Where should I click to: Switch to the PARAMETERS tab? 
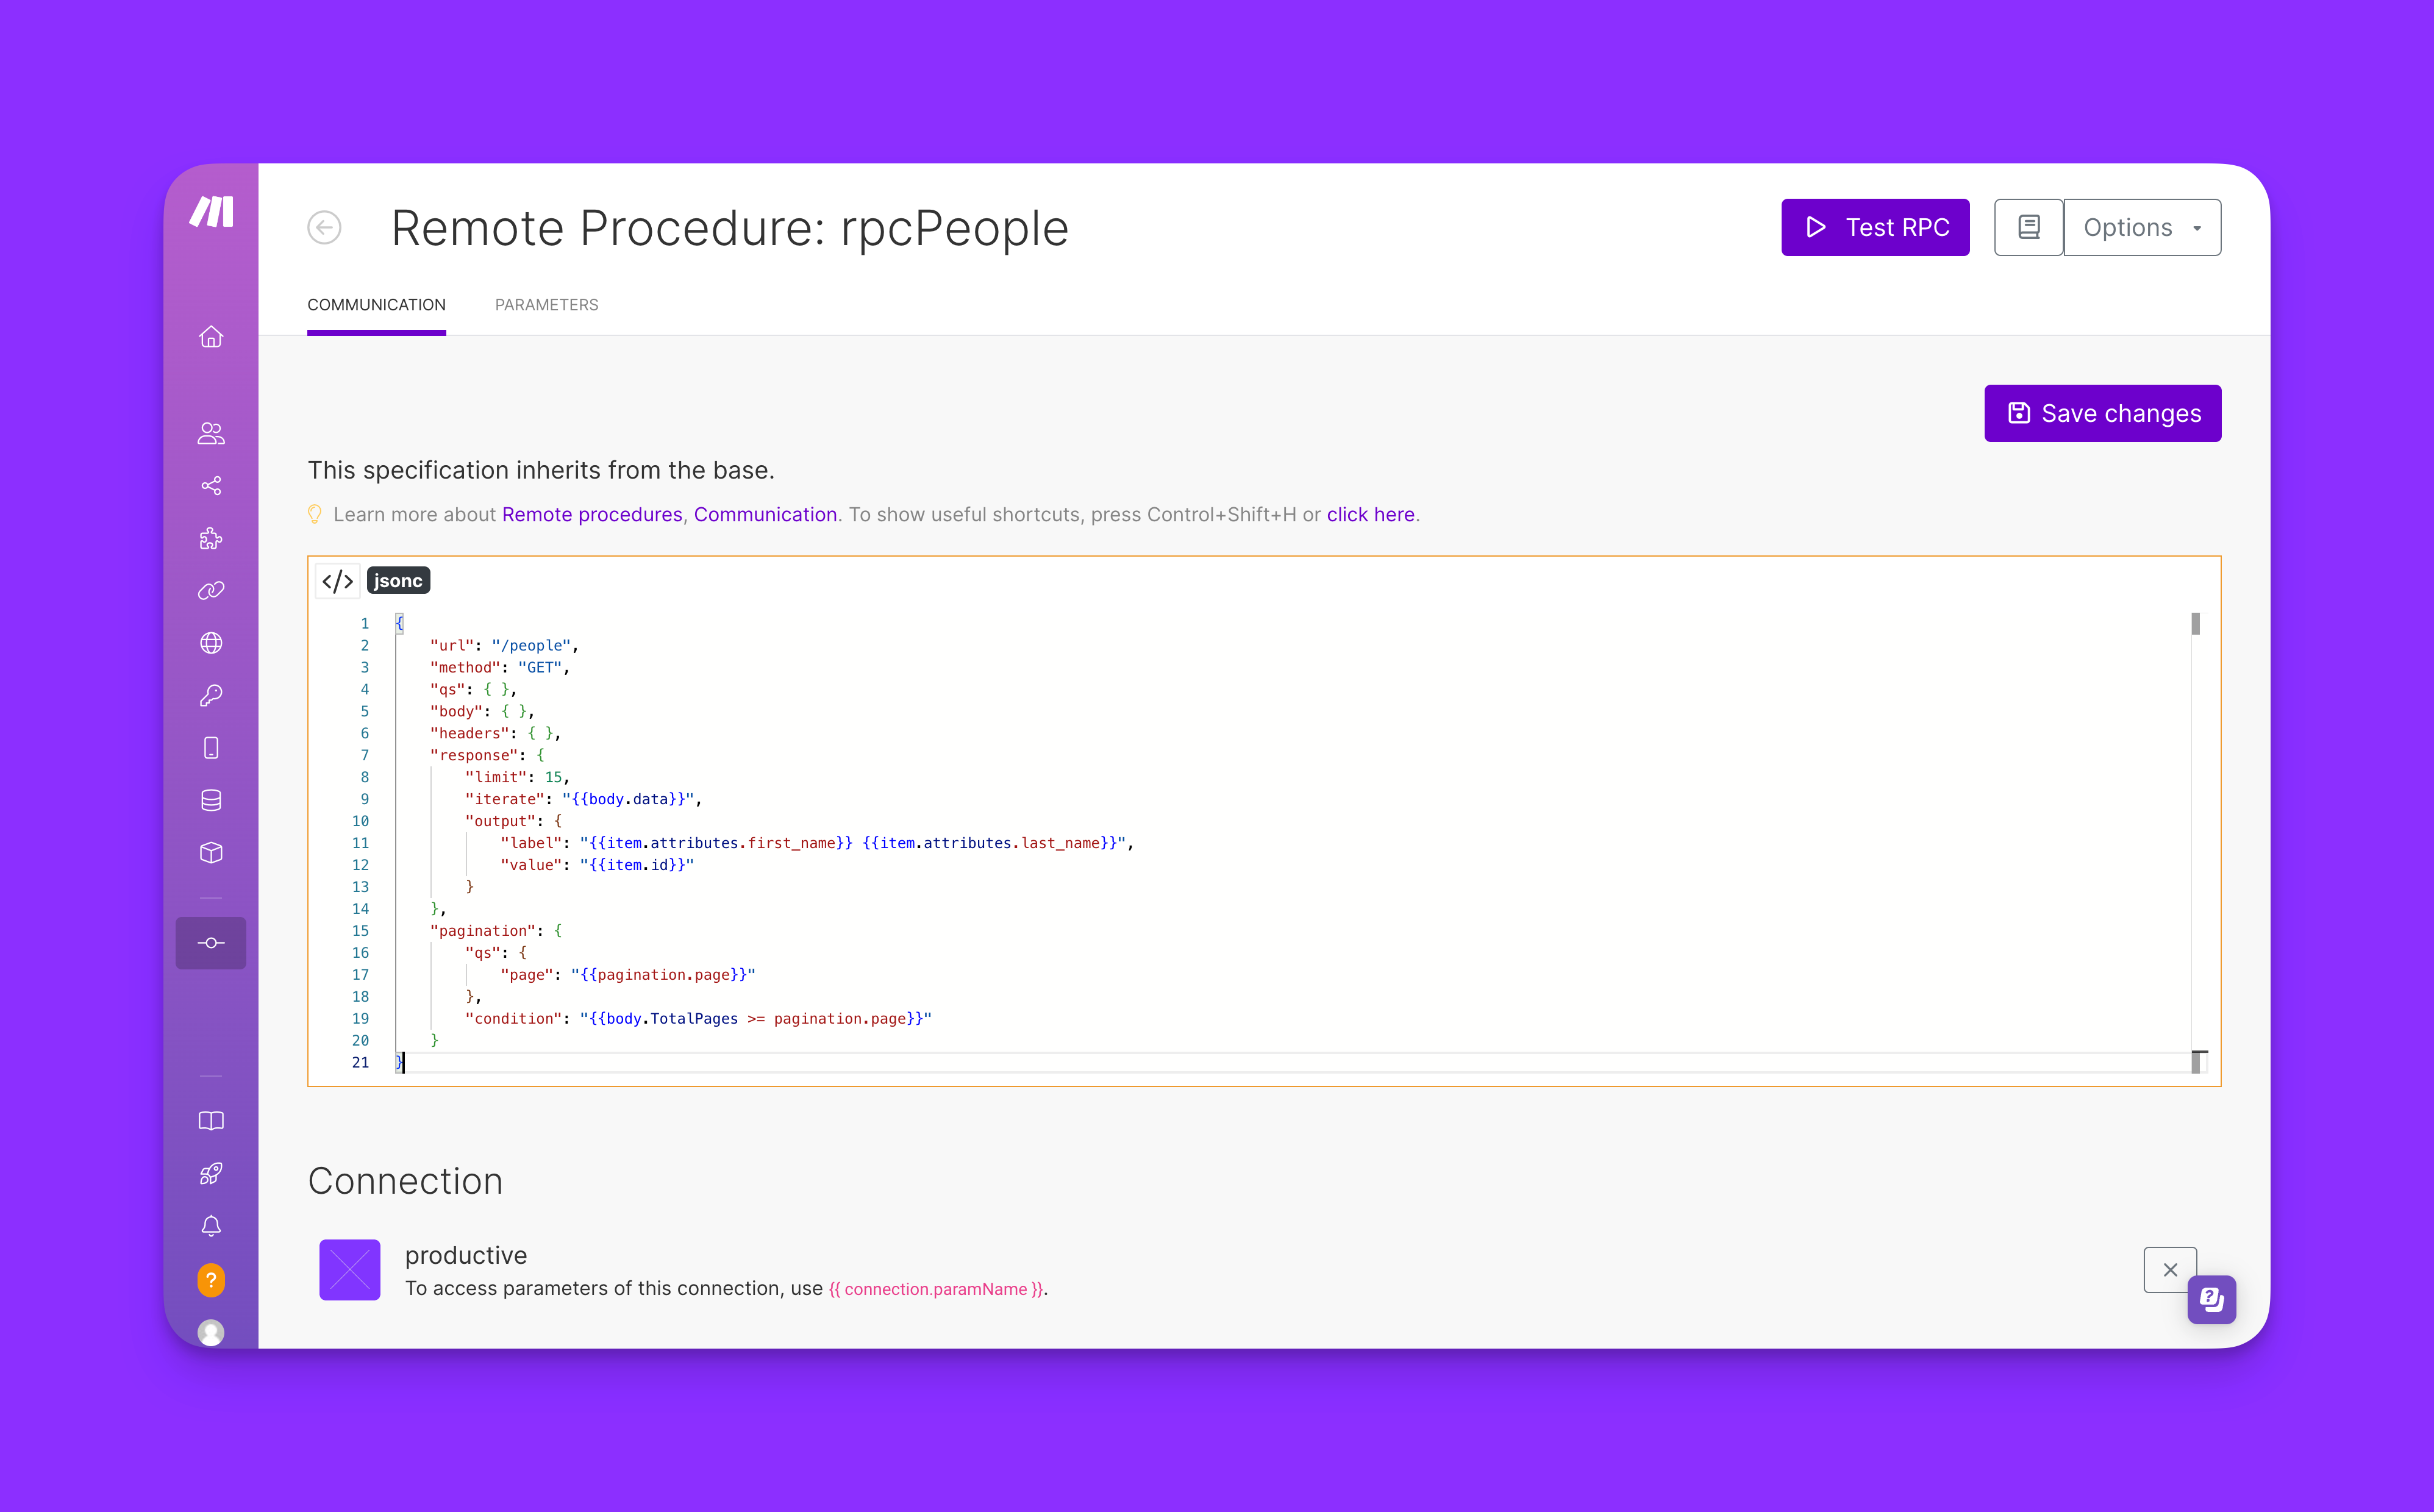[x=546, y=305]
